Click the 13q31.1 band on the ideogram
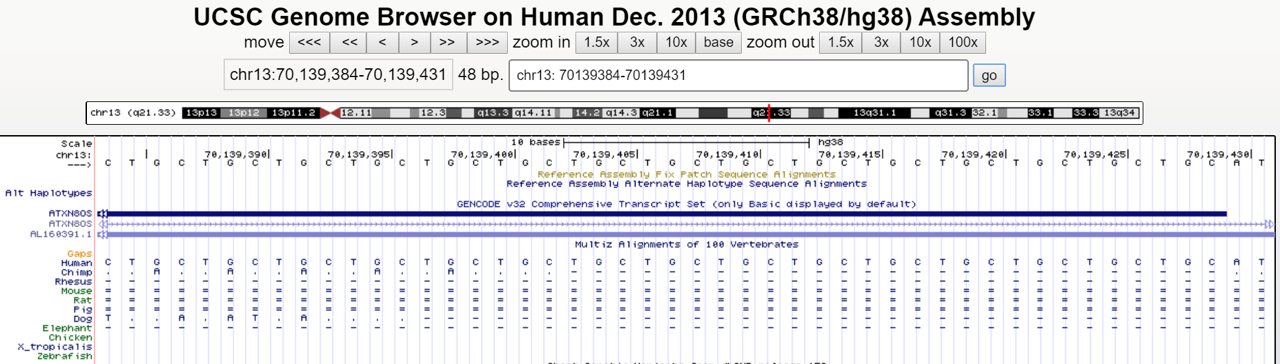1280x364 pixels. click(x=874, y=113)
